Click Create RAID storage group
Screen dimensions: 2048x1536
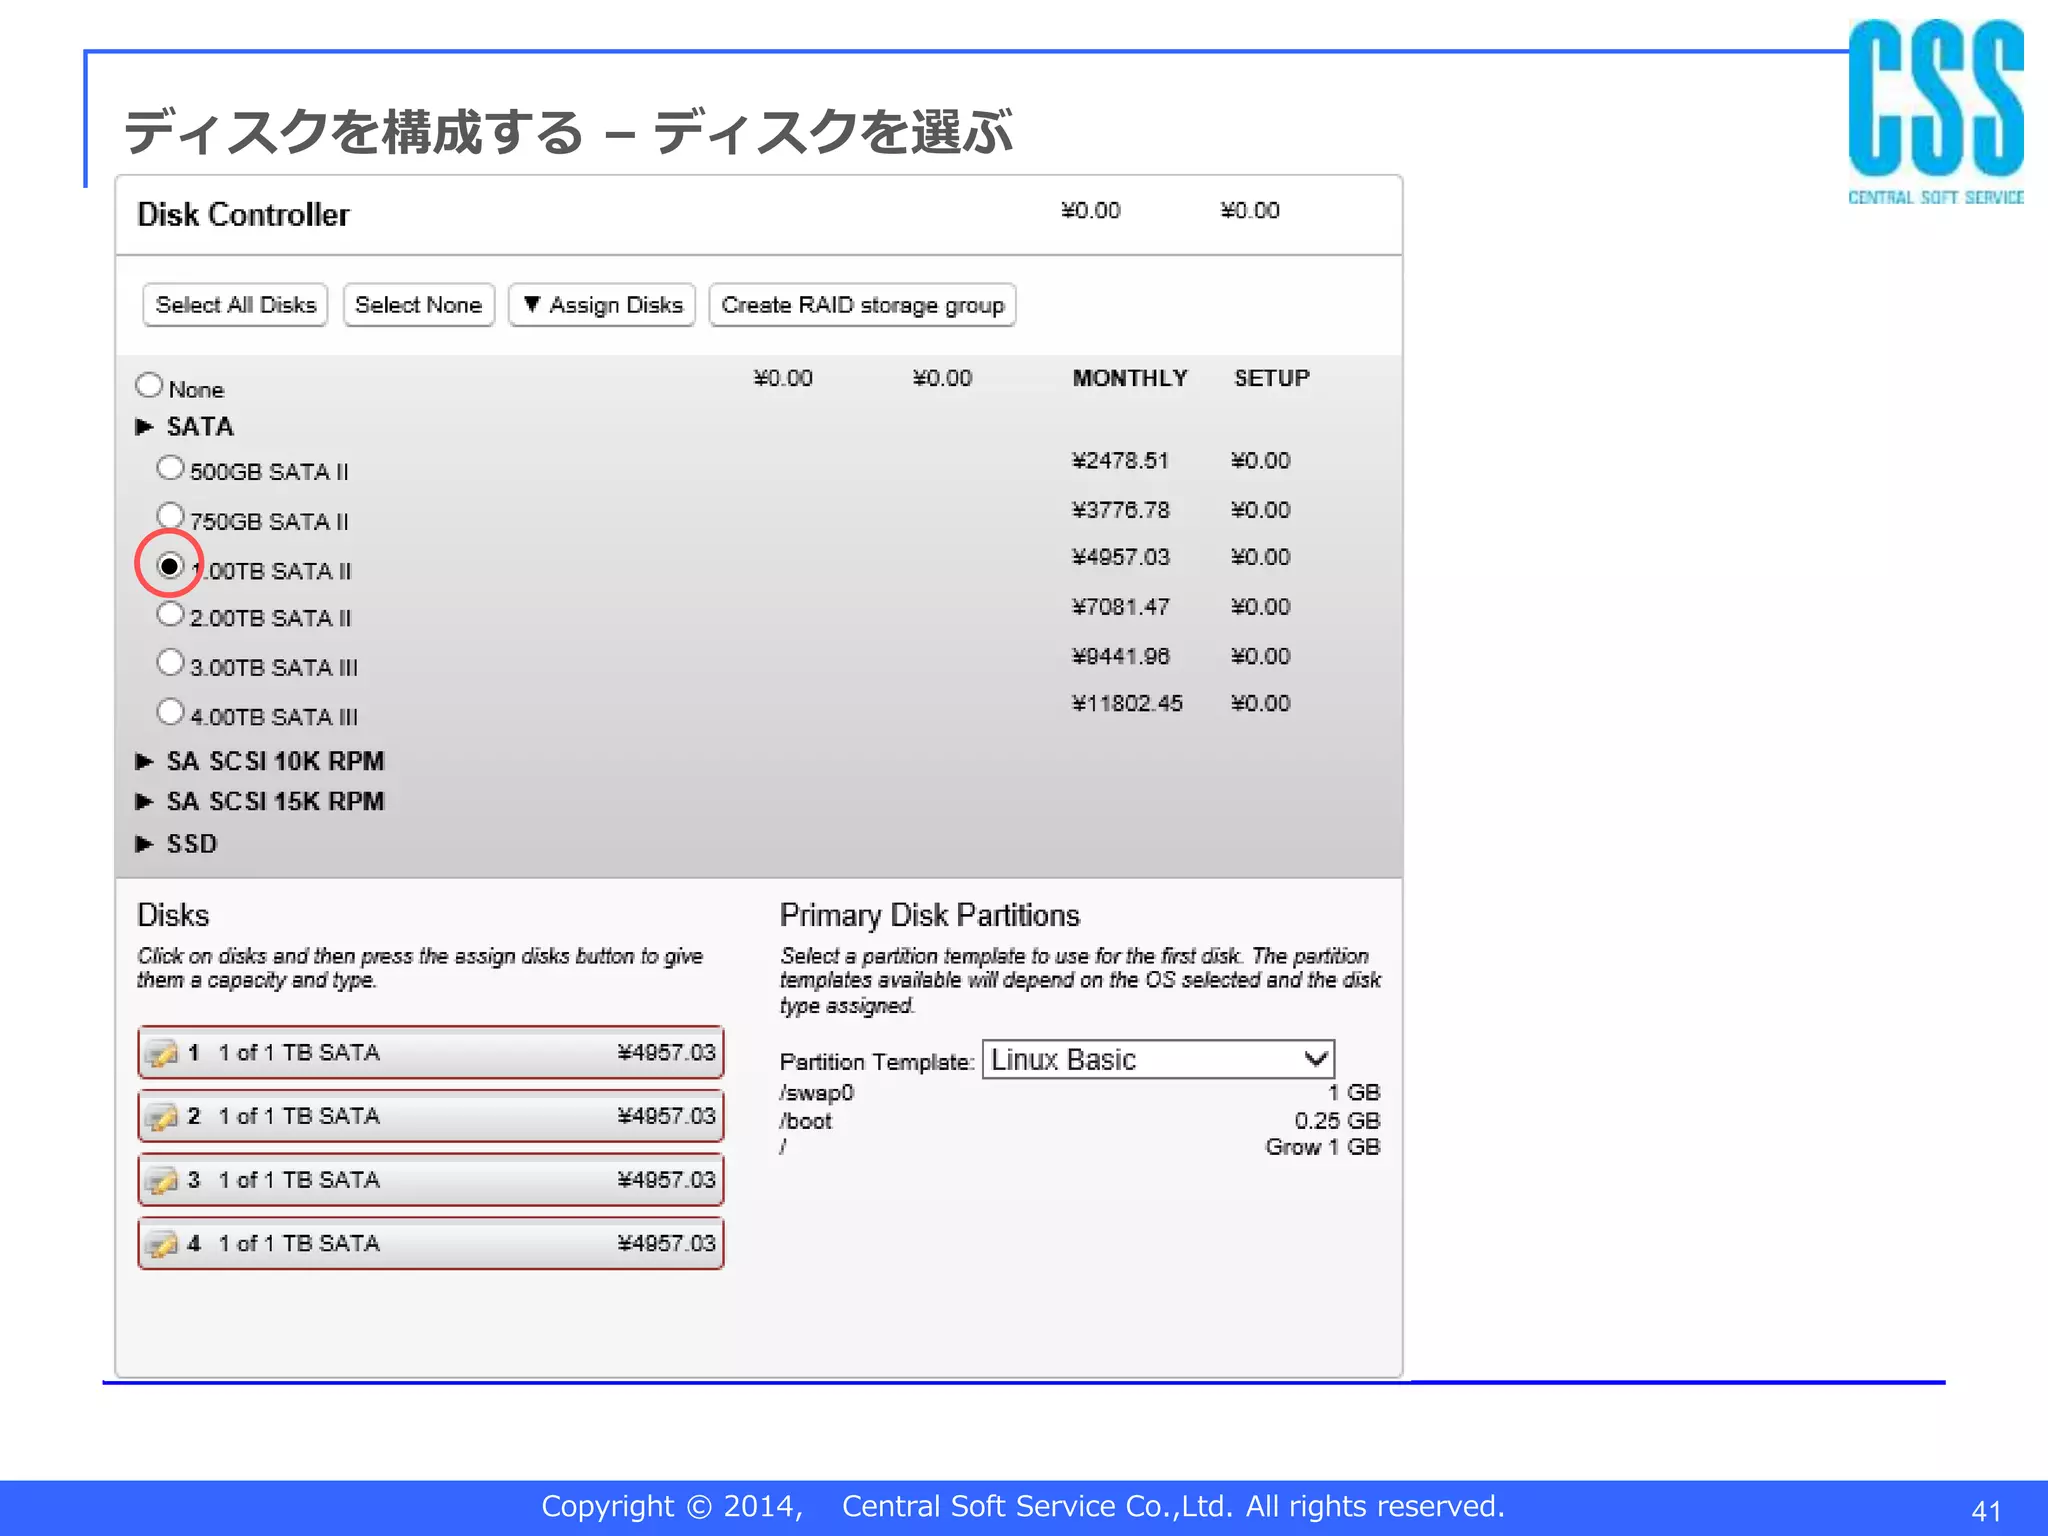(862, 305)
